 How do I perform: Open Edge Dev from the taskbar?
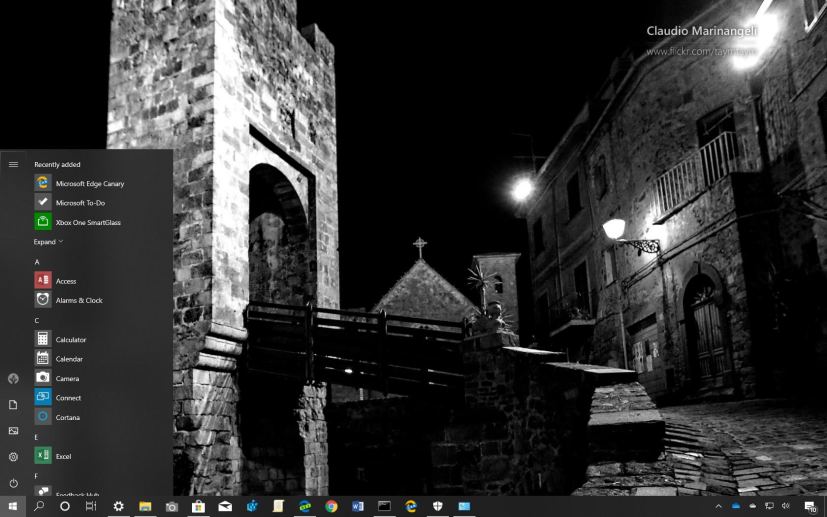[305, 506]
